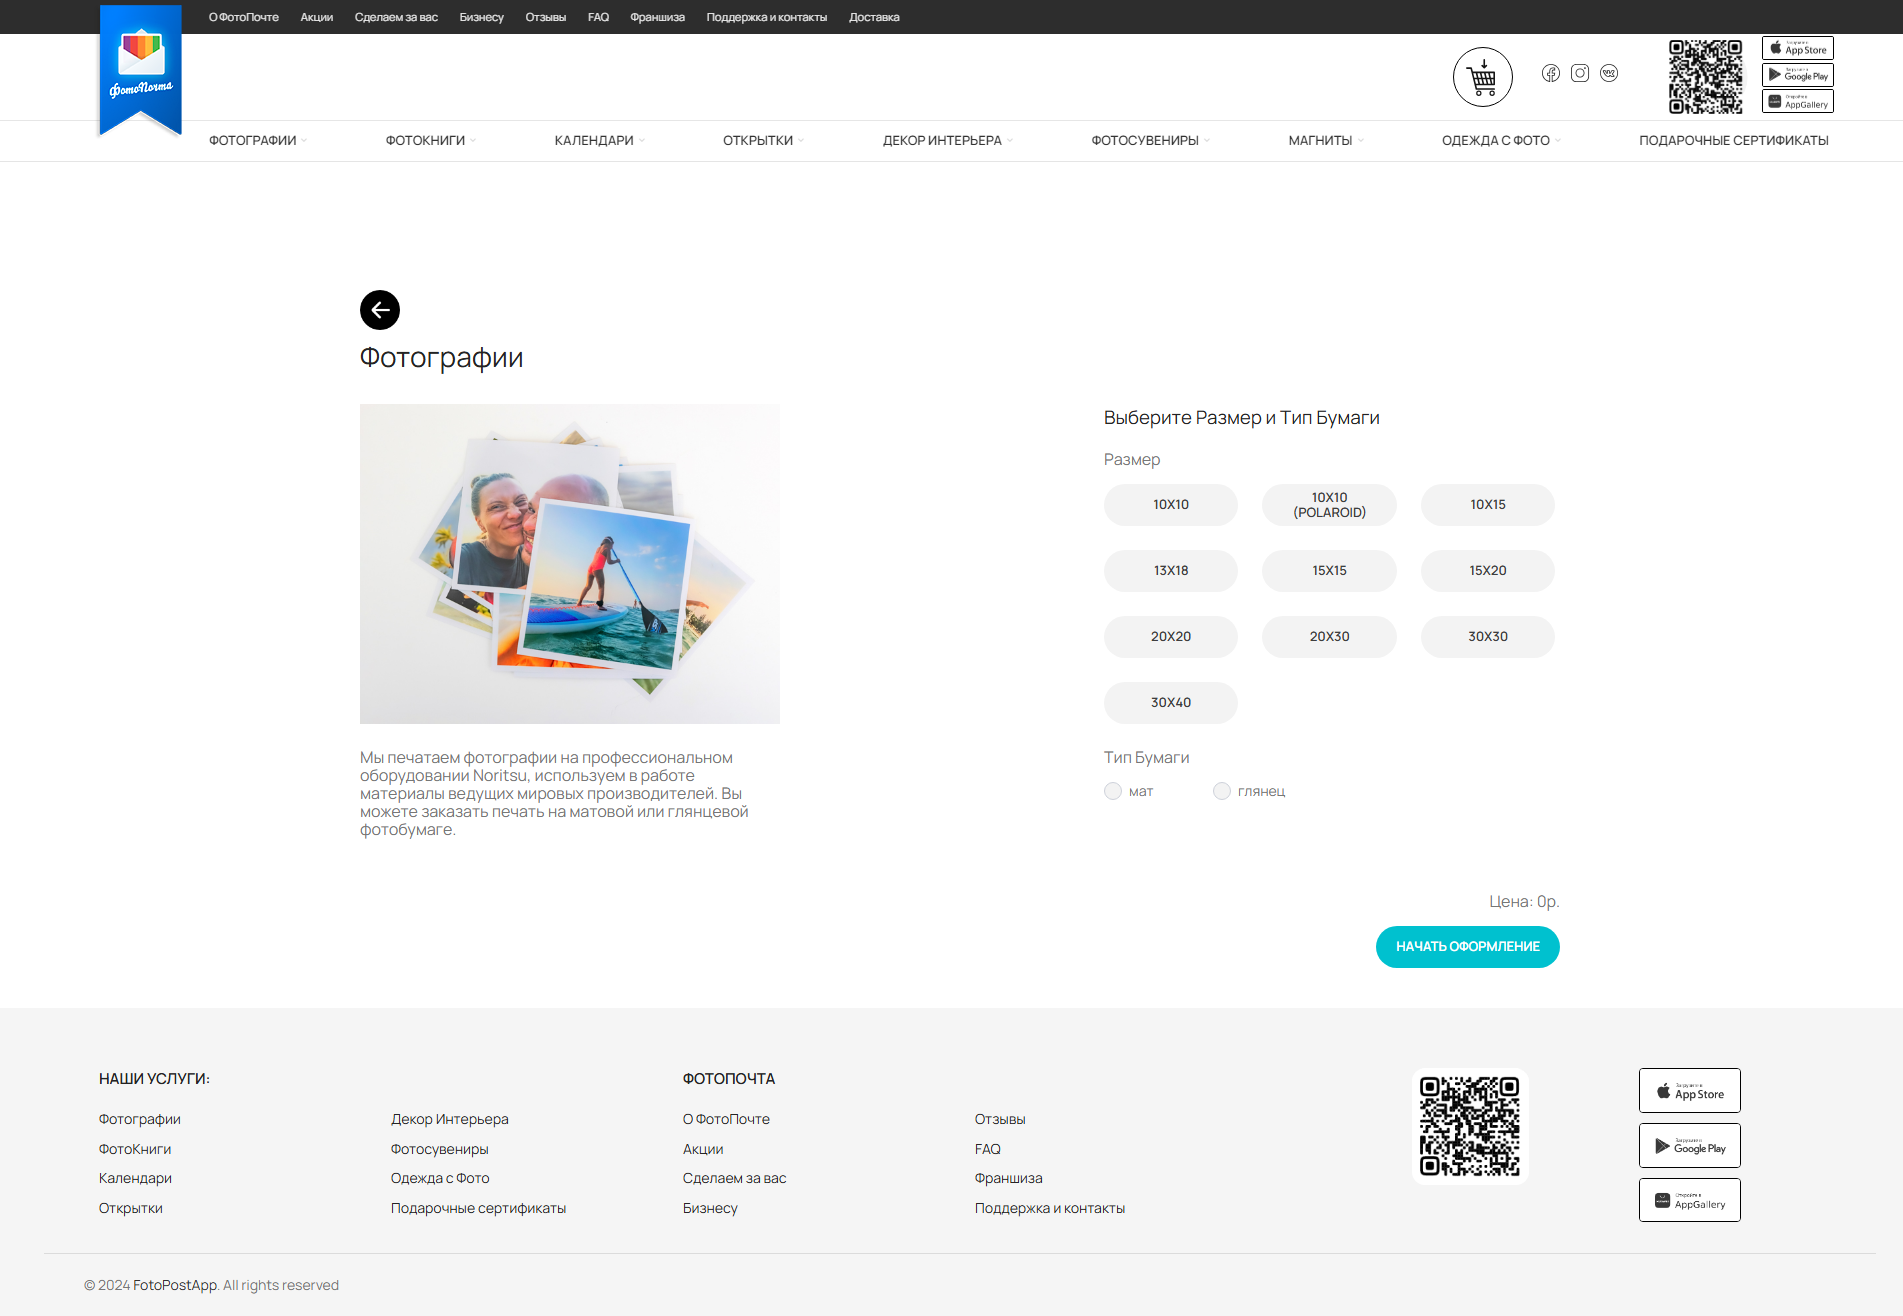Open the VK social icon in header
The image size is (1903, 1316).
point(1609,73)
